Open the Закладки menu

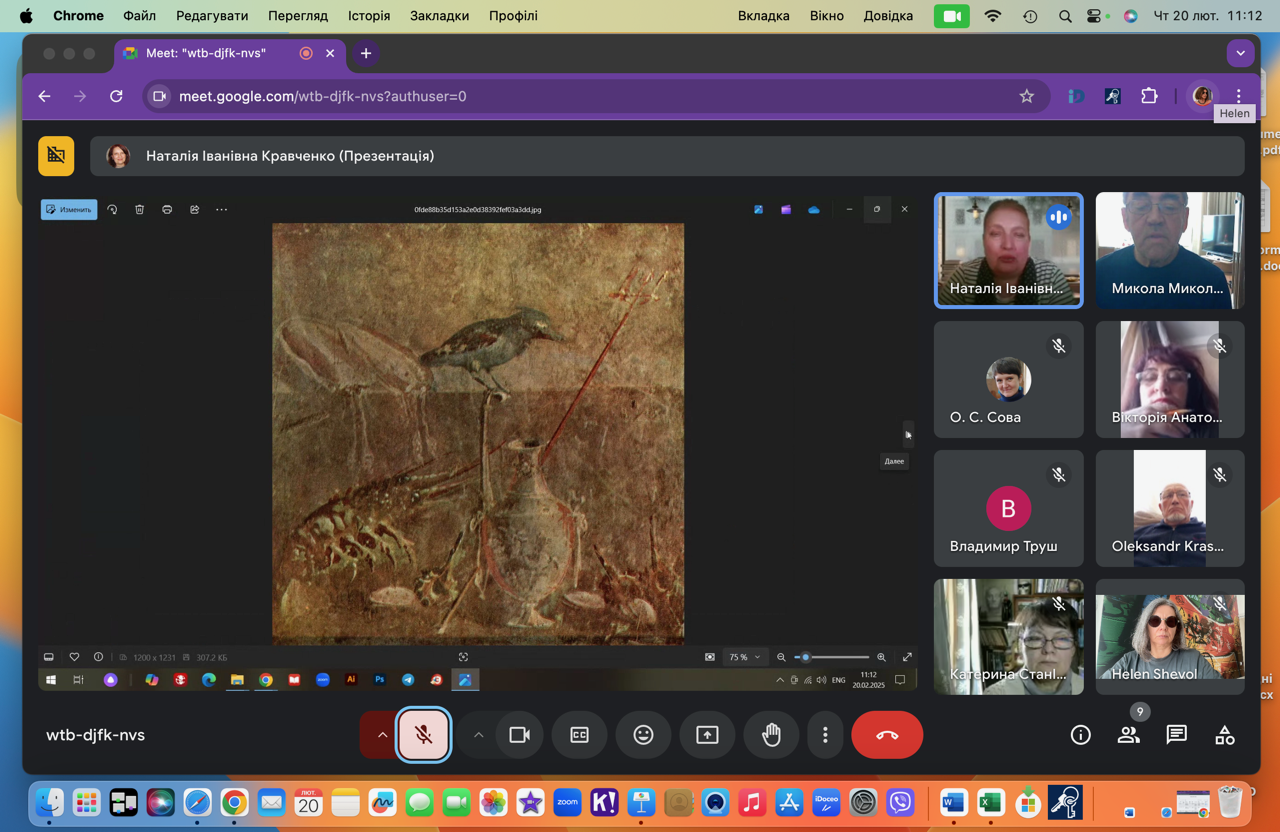point(439,16)
